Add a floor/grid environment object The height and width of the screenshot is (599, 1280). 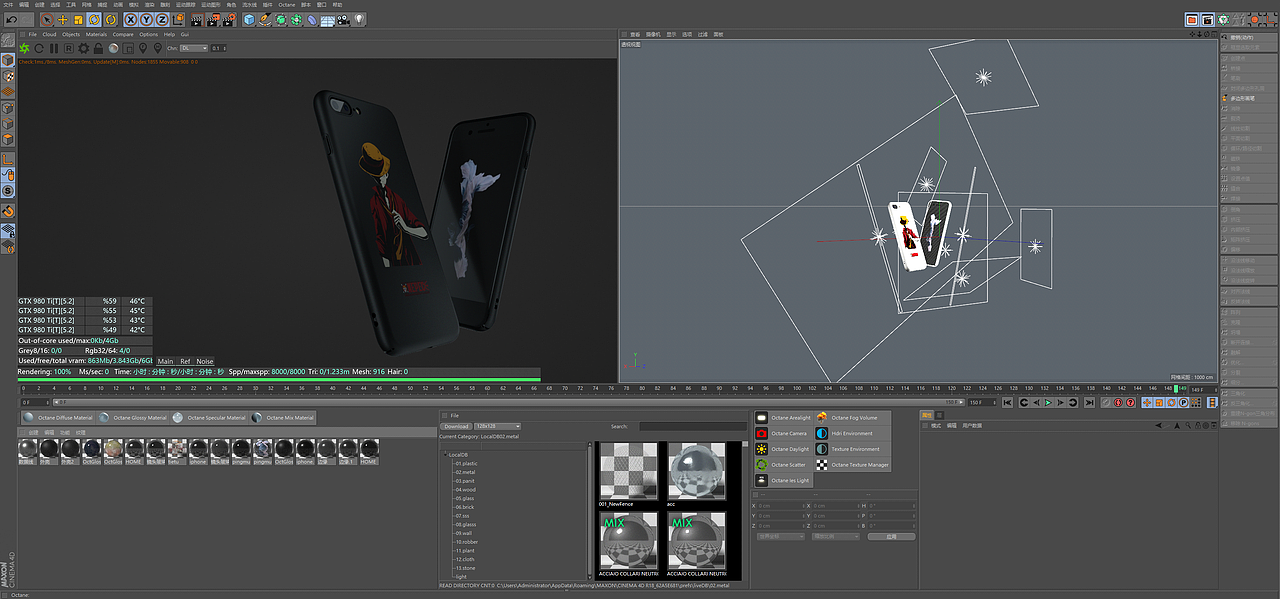pos(327,20)
